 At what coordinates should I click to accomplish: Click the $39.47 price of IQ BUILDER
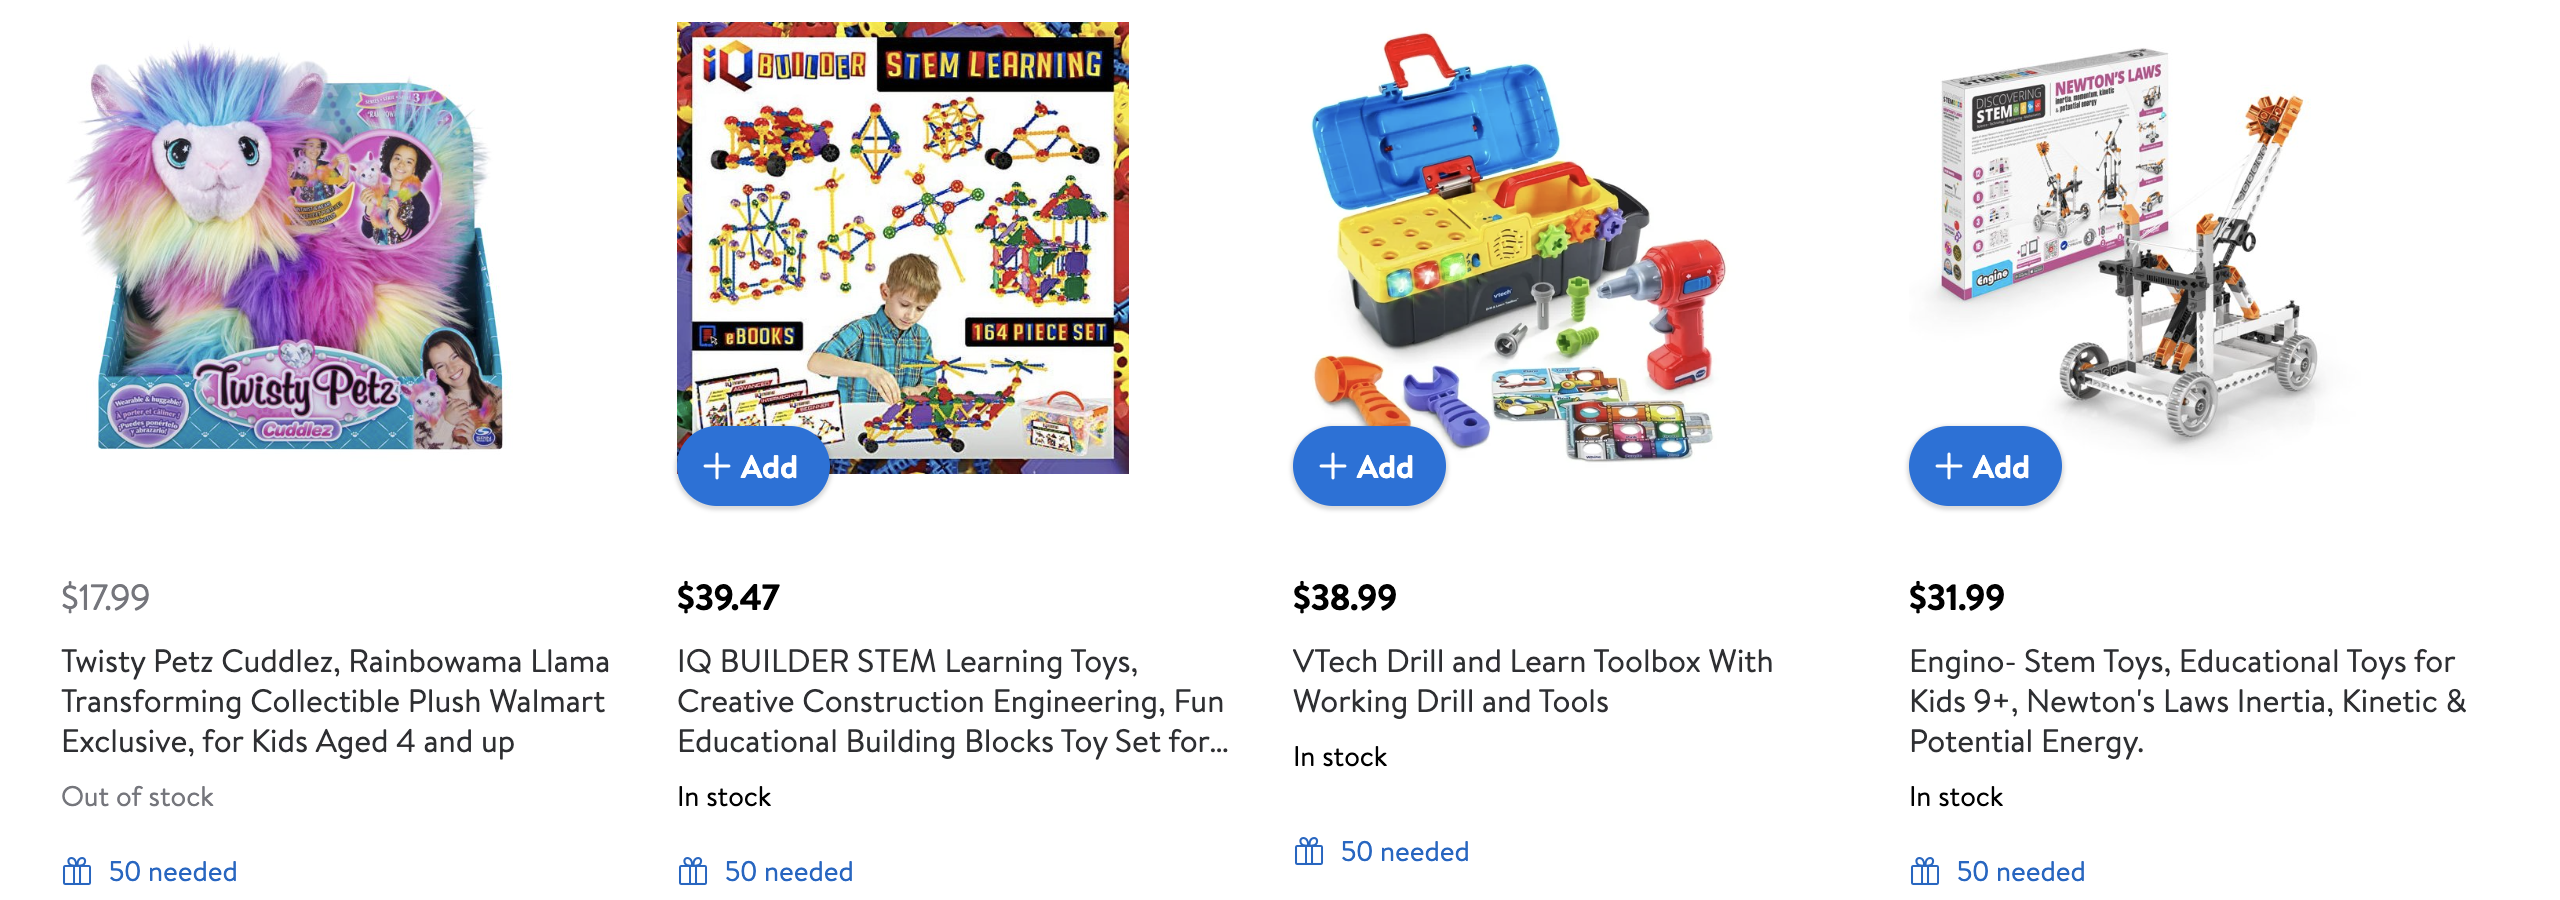click(x=728, y=597)
